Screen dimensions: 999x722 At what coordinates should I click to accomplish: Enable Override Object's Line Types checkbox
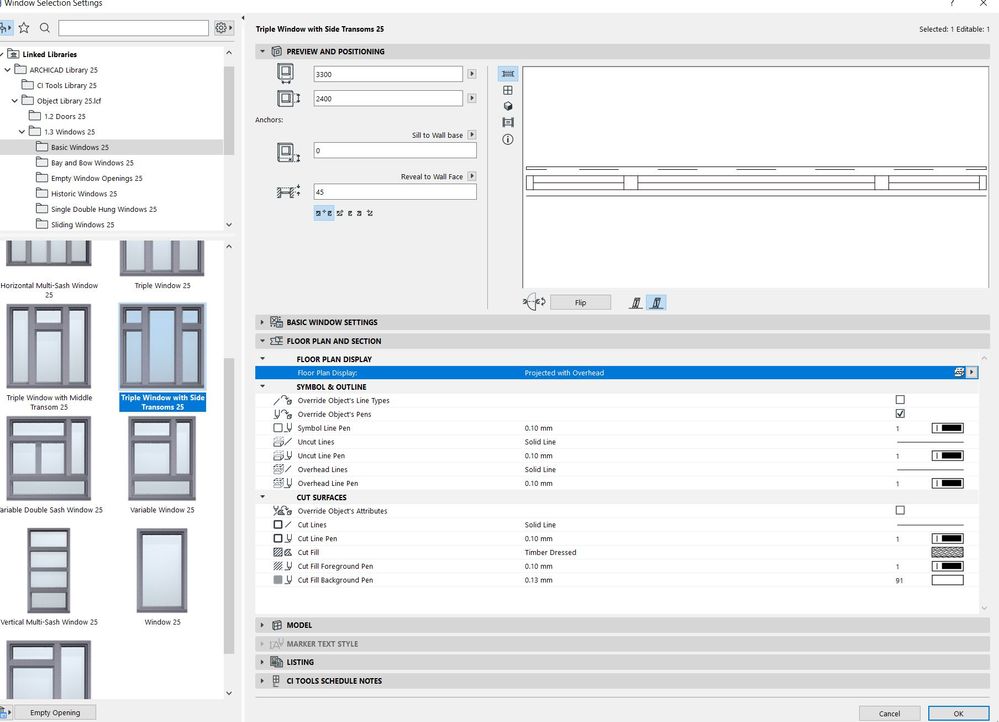(900, 400)
